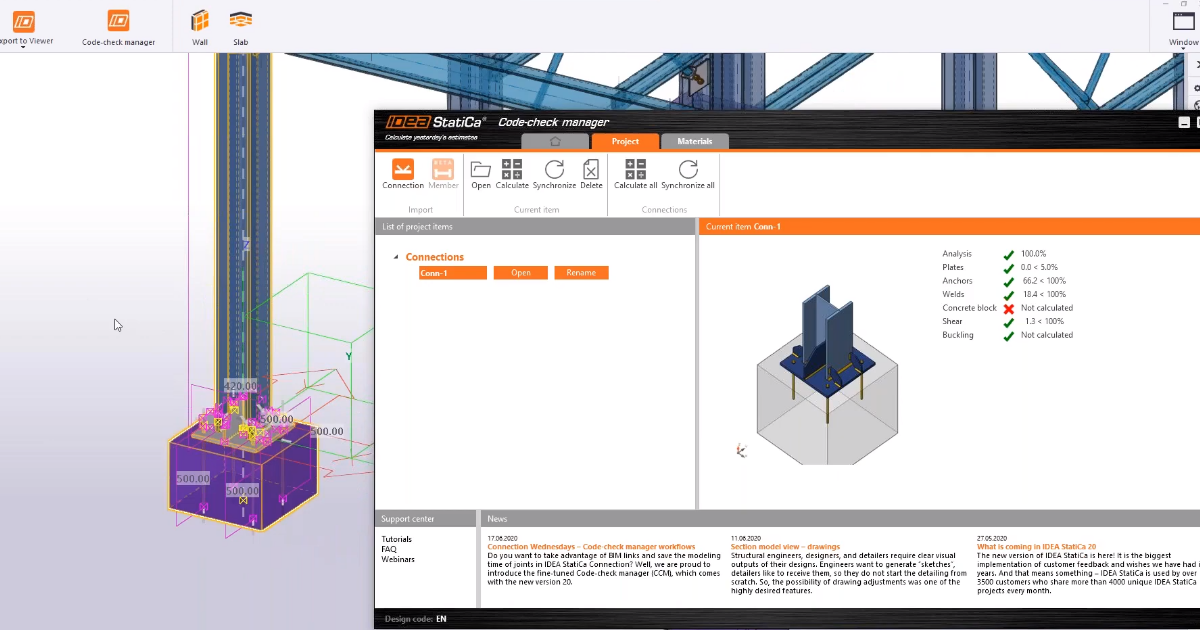Viewport: 1200px width, 630px height.
Task: Open the home tab of Code-check manager
Action: [x=555, y=141]
